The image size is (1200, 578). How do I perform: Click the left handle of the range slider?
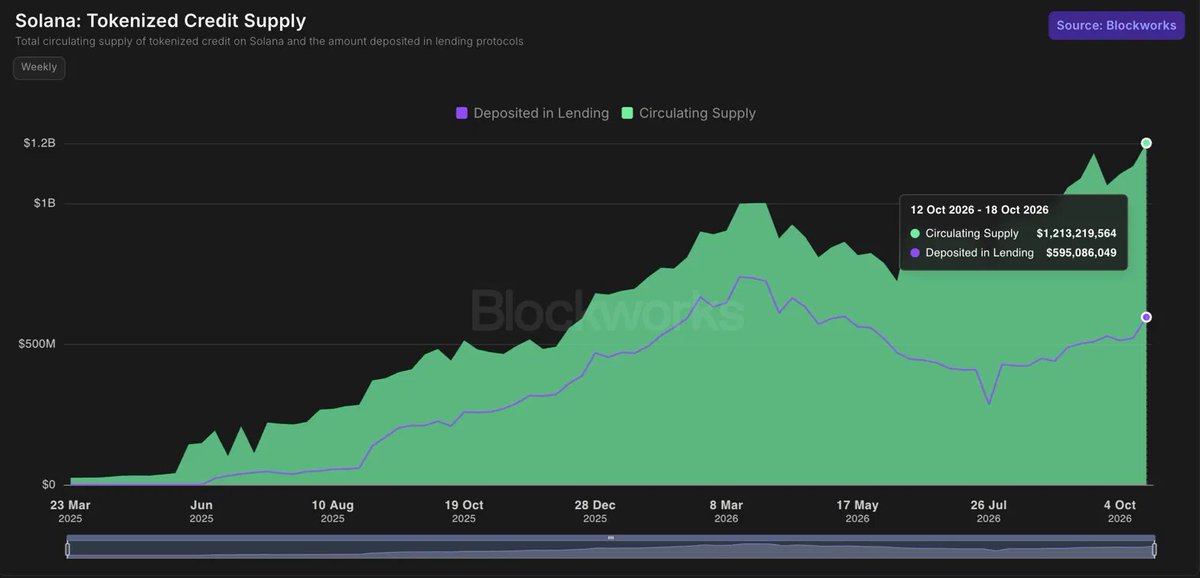tap(68, 549)
